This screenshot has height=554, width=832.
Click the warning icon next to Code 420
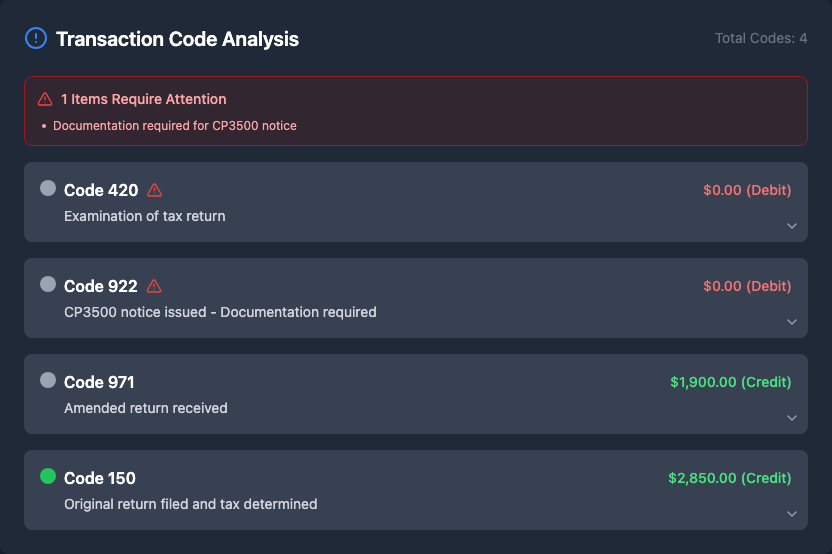tap(154, 190)
